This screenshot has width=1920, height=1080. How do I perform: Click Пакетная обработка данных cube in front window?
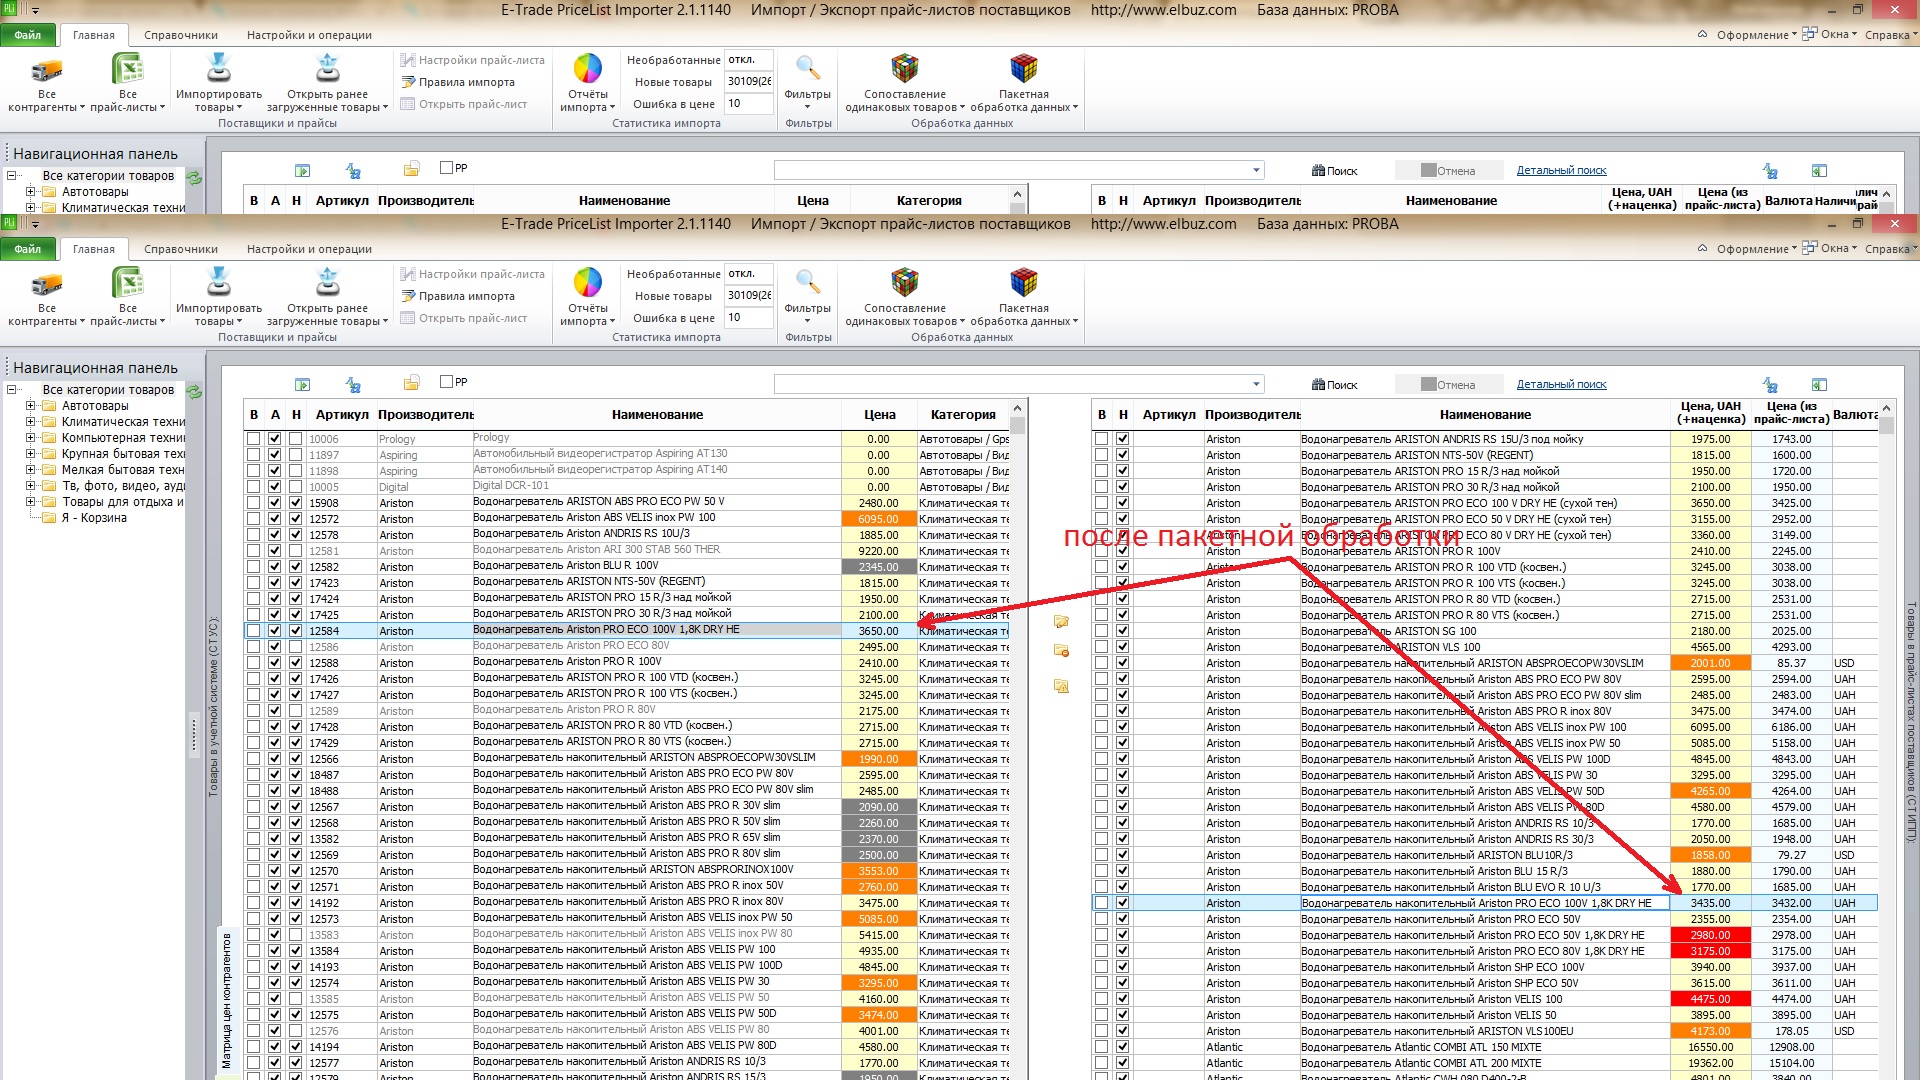[x=1023, y=296]
